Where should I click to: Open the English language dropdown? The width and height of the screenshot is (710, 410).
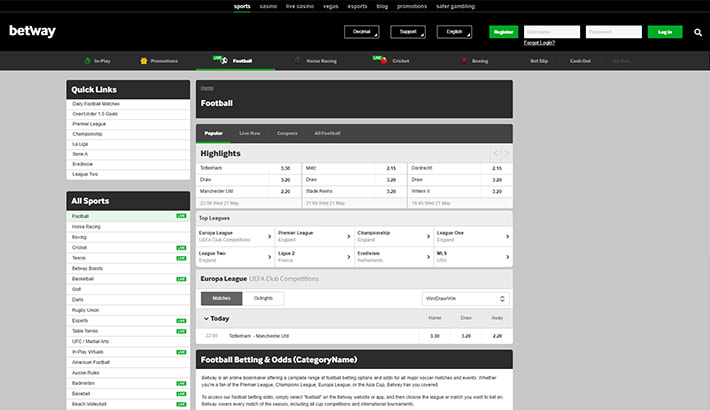point(454,32)
